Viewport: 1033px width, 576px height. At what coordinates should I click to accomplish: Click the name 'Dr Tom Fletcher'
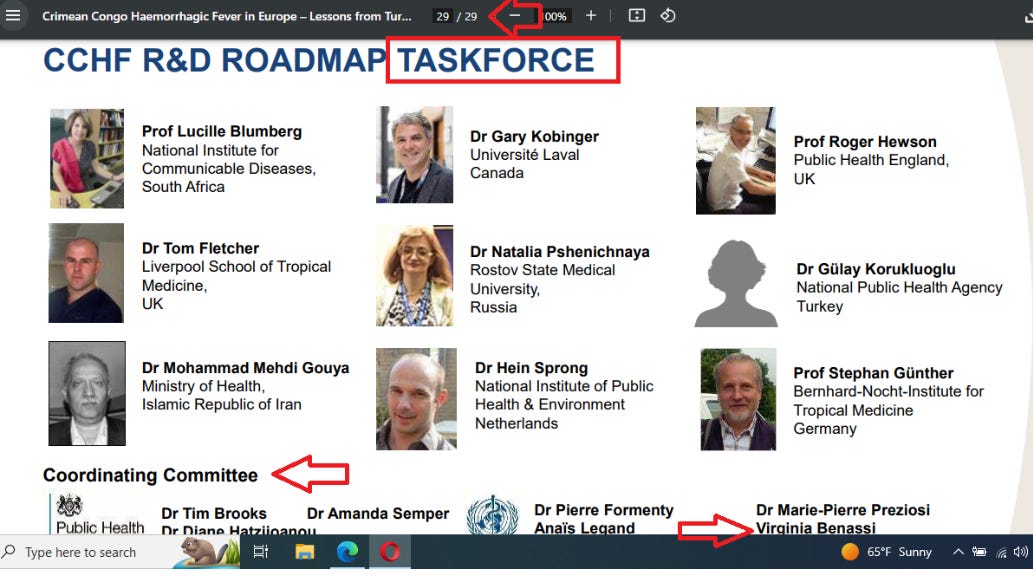click(x=200, y=248)
